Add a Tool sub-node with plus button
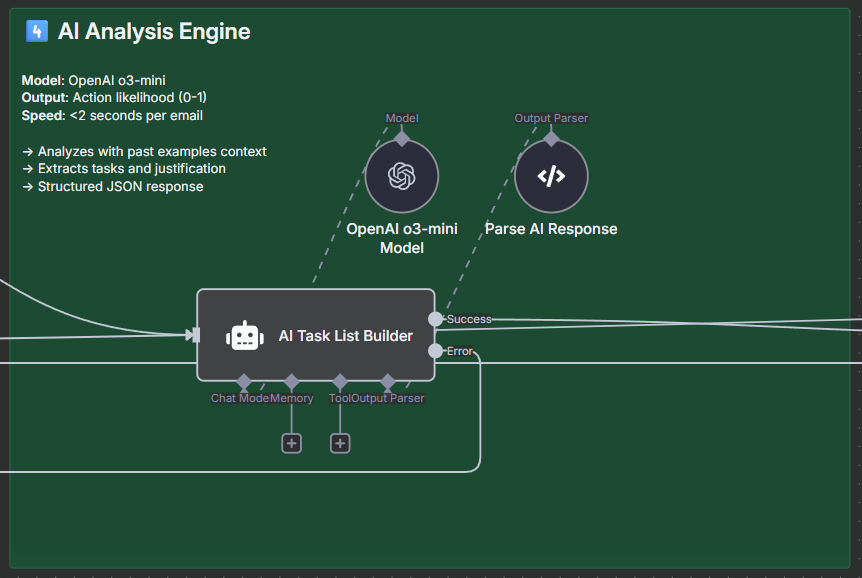 340,443
